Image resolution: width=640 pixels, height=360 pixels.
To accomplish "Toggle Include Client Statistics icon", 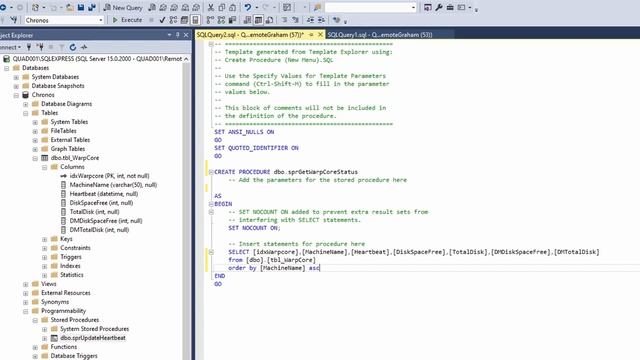I will (232, 20).
